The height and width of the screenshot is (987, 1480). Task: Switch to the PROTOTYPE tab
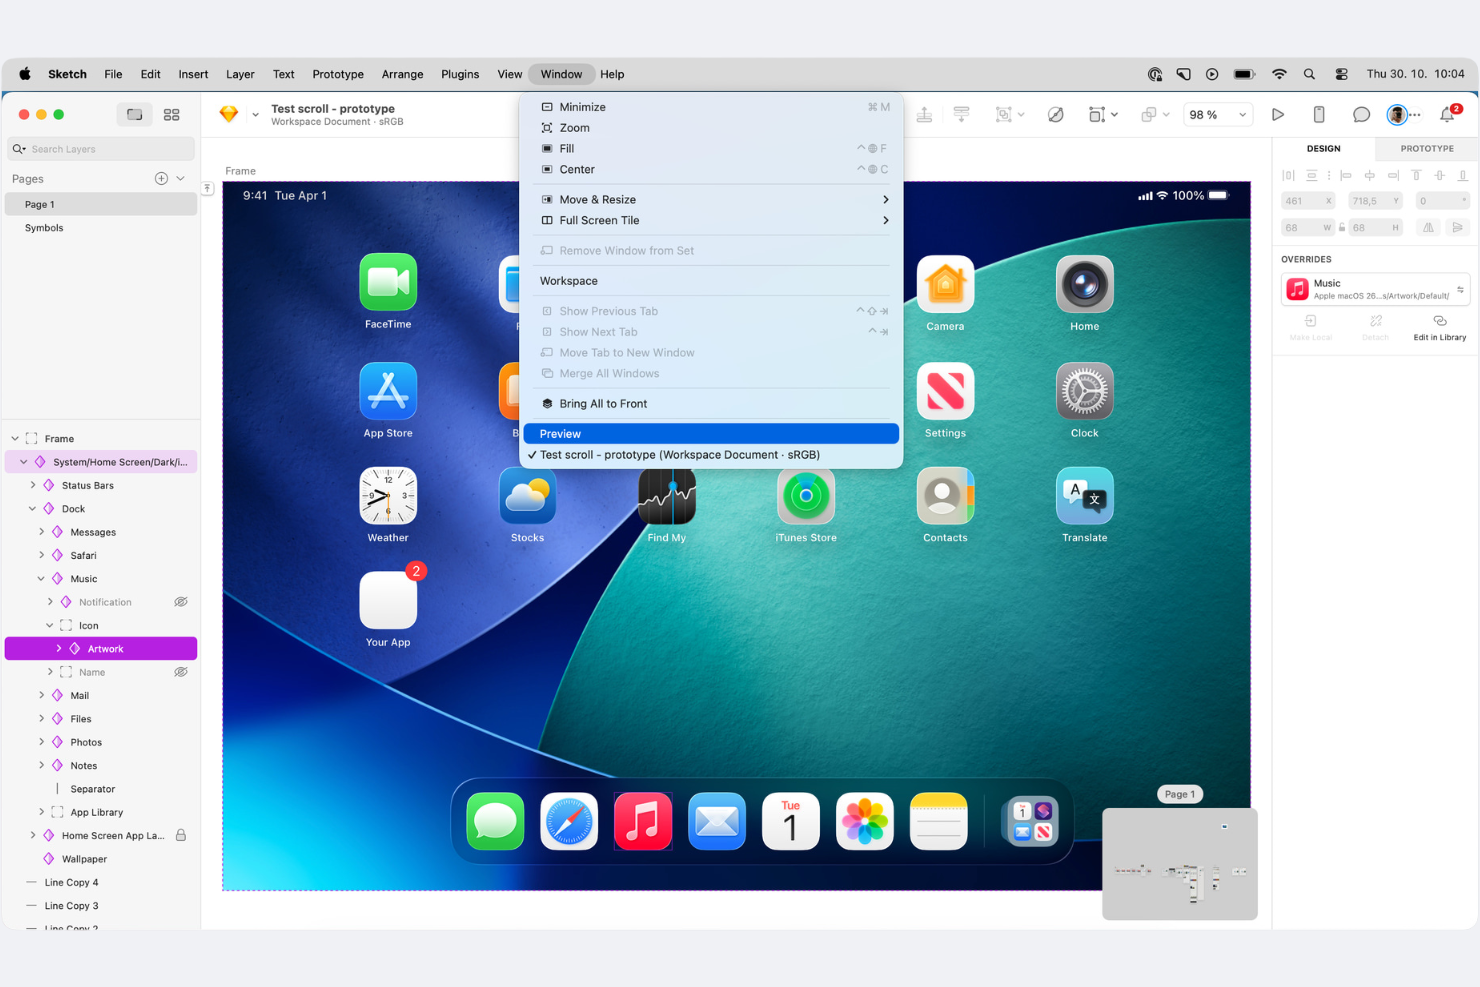(1426, 148)
